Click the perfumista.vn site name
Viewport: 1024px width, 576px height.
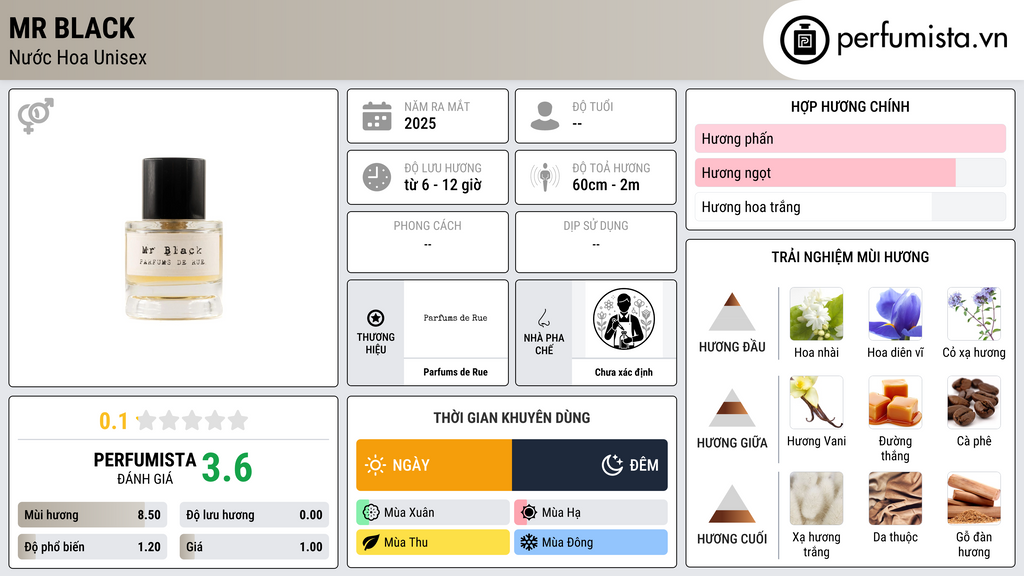(922, 38)
